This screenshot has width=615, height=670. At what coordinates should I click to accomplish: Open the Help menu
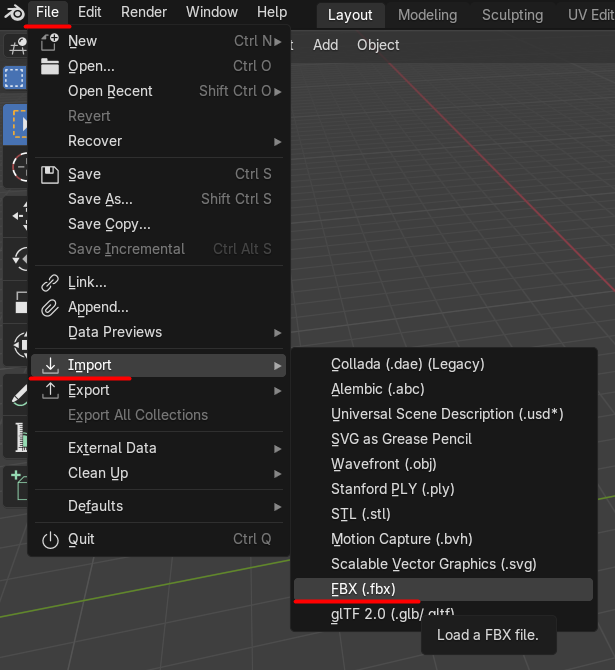point(272,12)
